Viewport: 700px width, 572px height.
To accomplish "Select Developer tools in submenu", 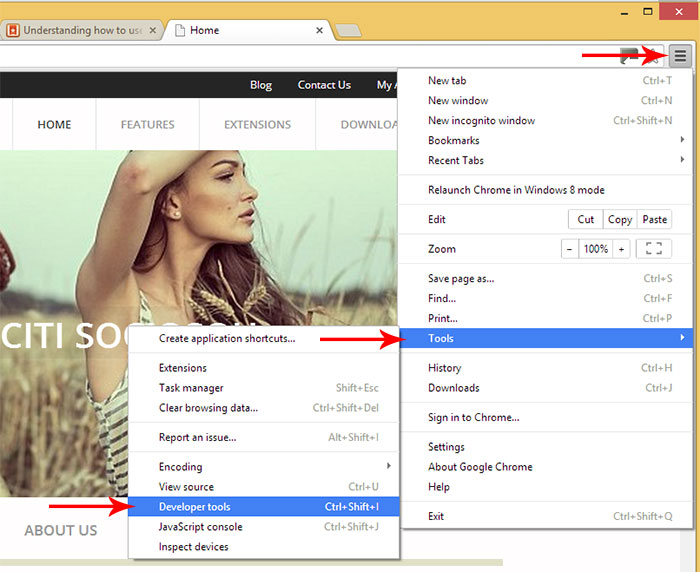I will pos(264,506).
